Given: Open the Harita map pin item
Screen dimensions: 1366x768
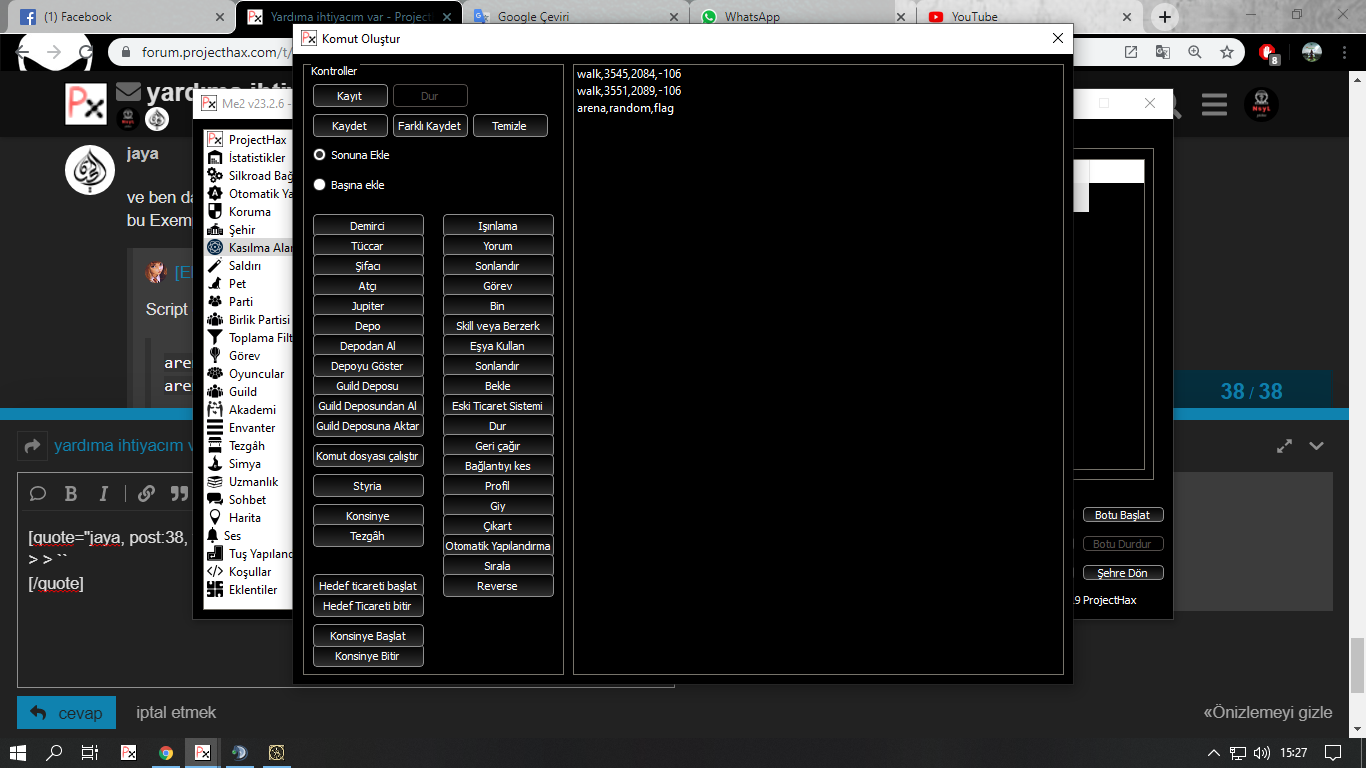Looking at the screenshot, I should tap(244, 517).
